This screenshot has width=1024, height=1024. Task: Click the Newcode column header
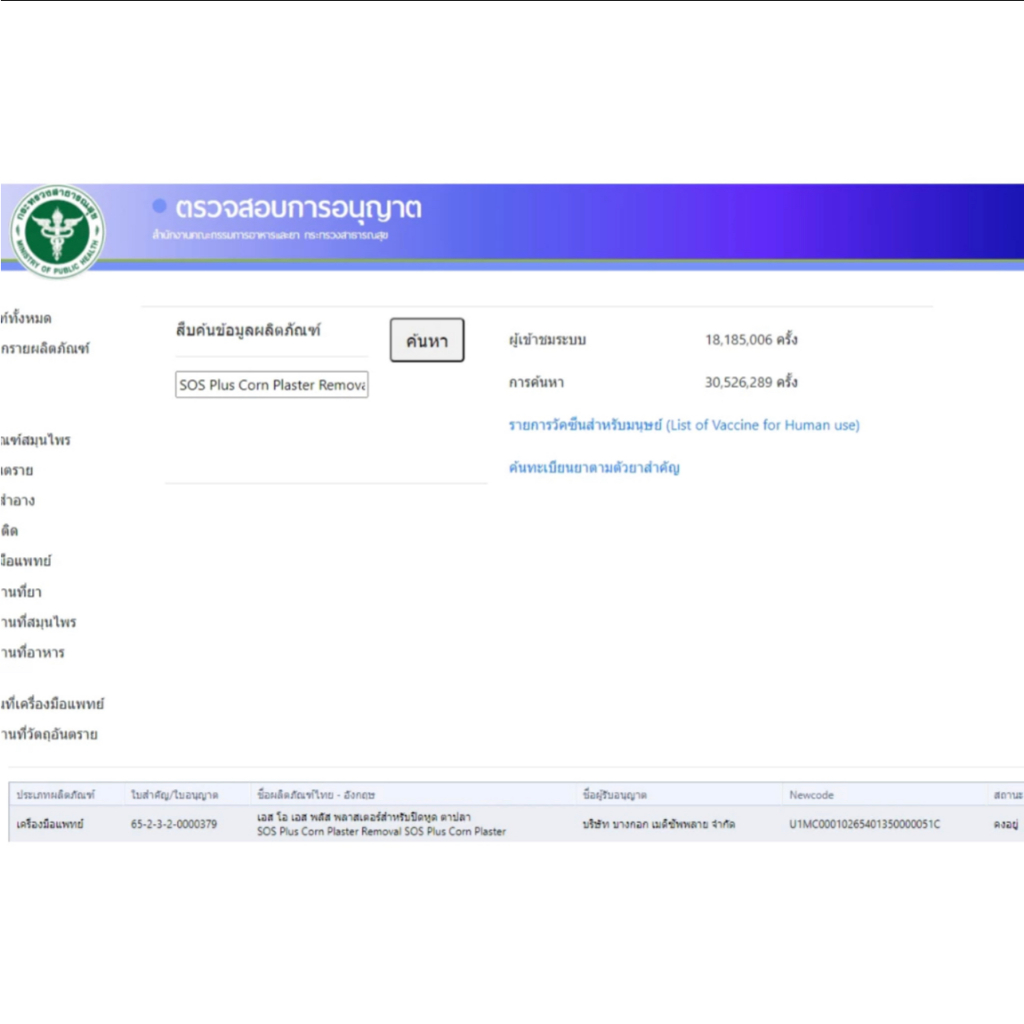click(x=811, y=795)
